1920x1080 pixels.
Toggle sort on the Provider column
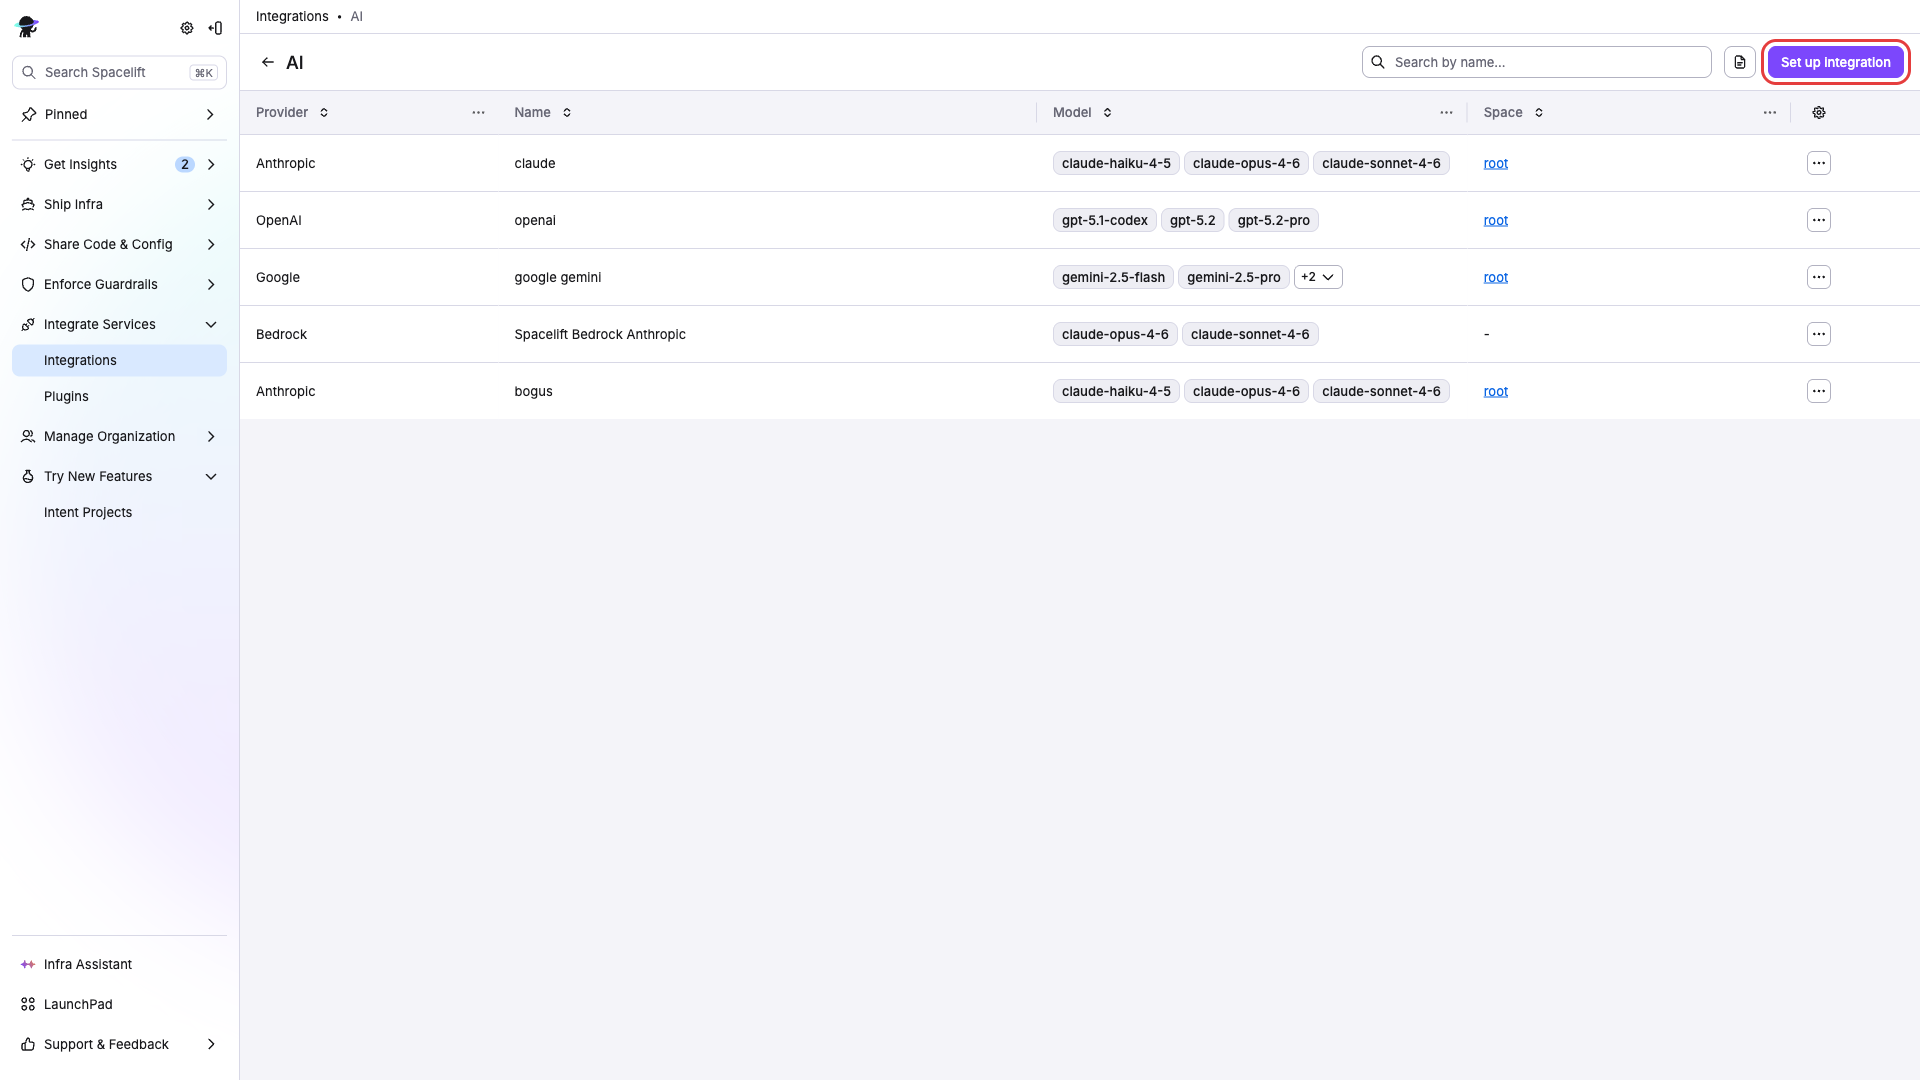323,112
